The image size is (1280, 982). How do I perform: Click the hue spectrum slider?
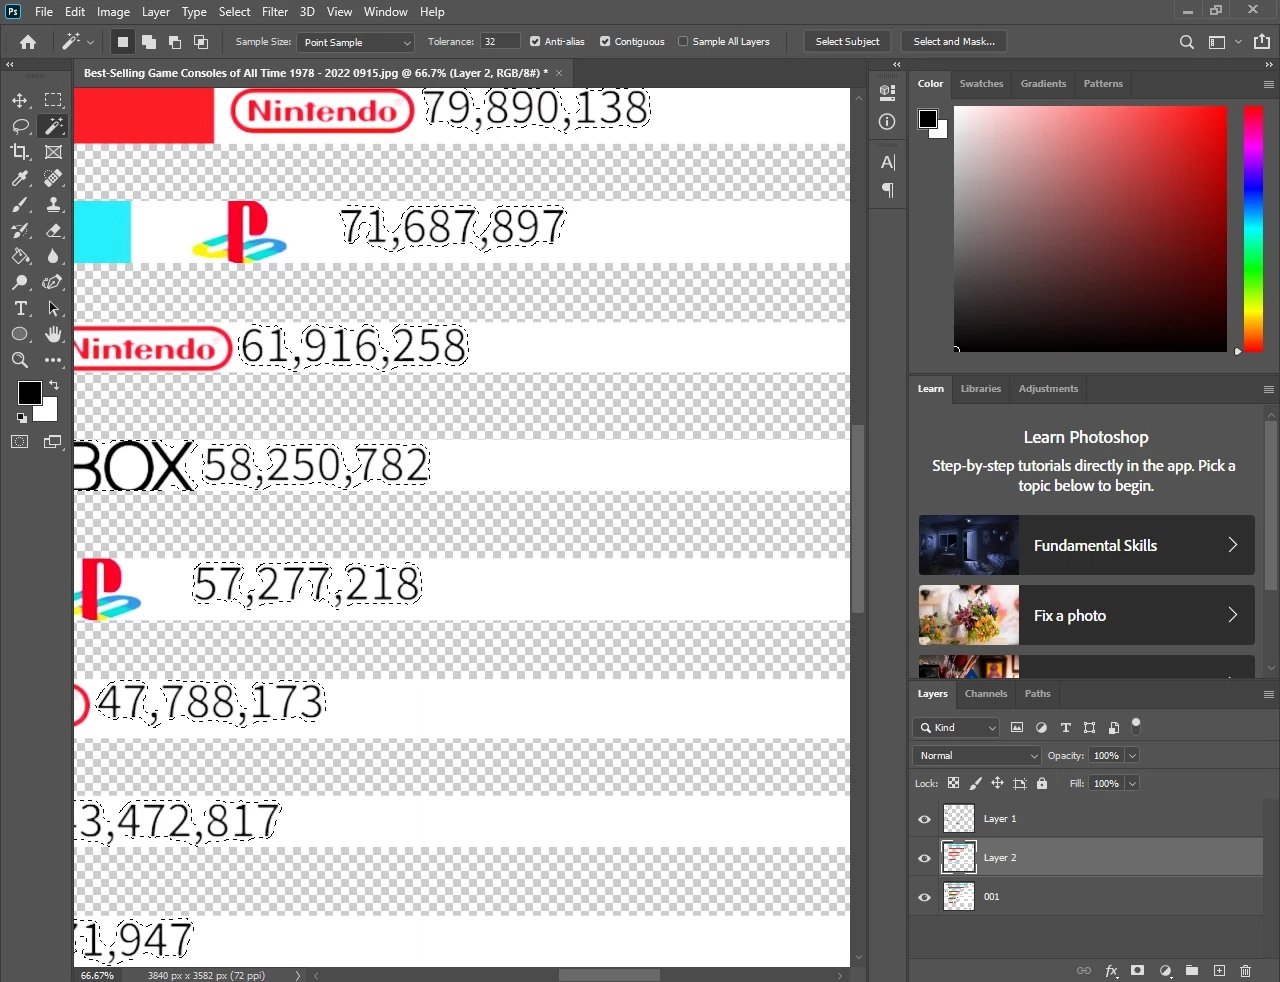point(1253,228)
